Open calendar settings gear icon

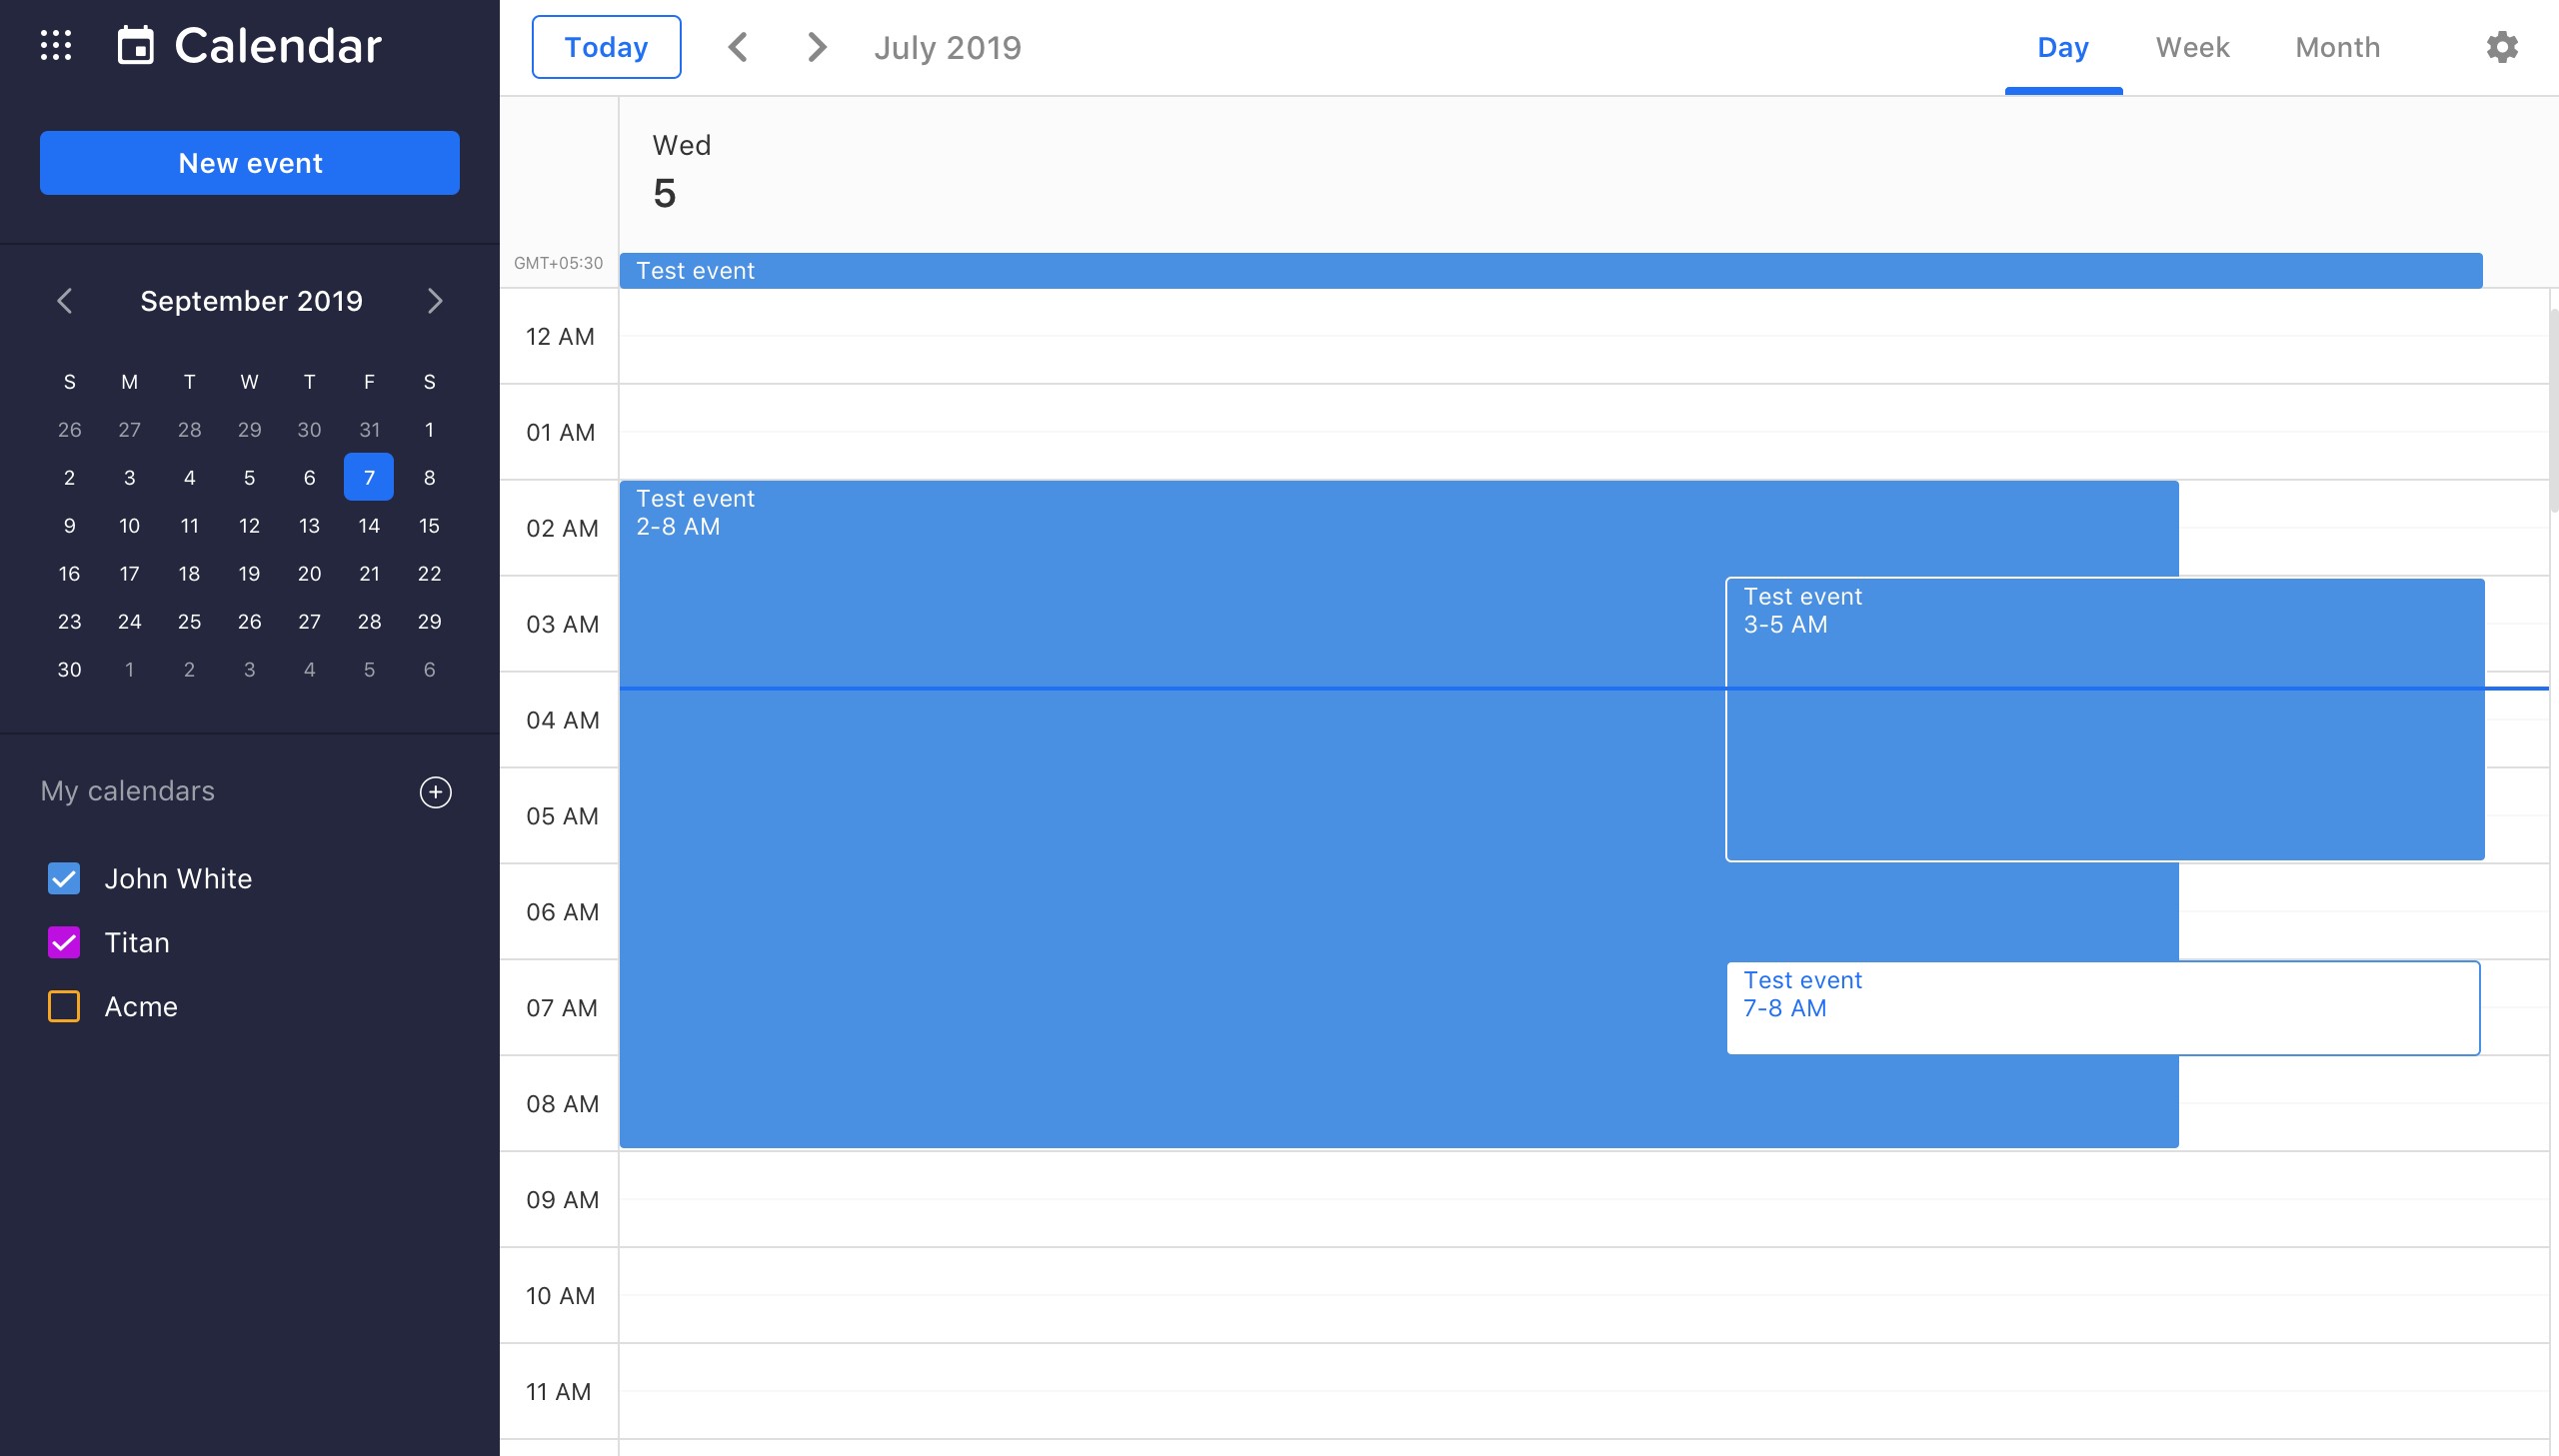pyautogui.click(x=2503, y=47)
